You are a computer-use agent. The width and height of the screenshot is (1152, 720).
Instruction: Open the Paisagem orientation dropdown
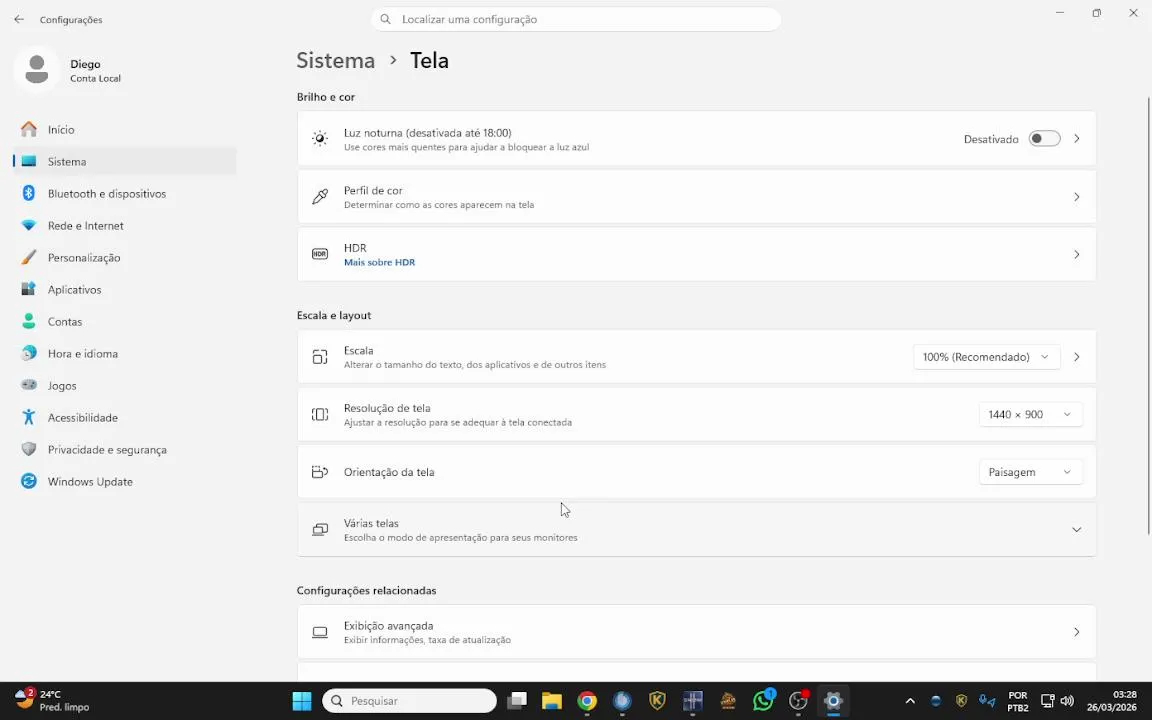1030,472
